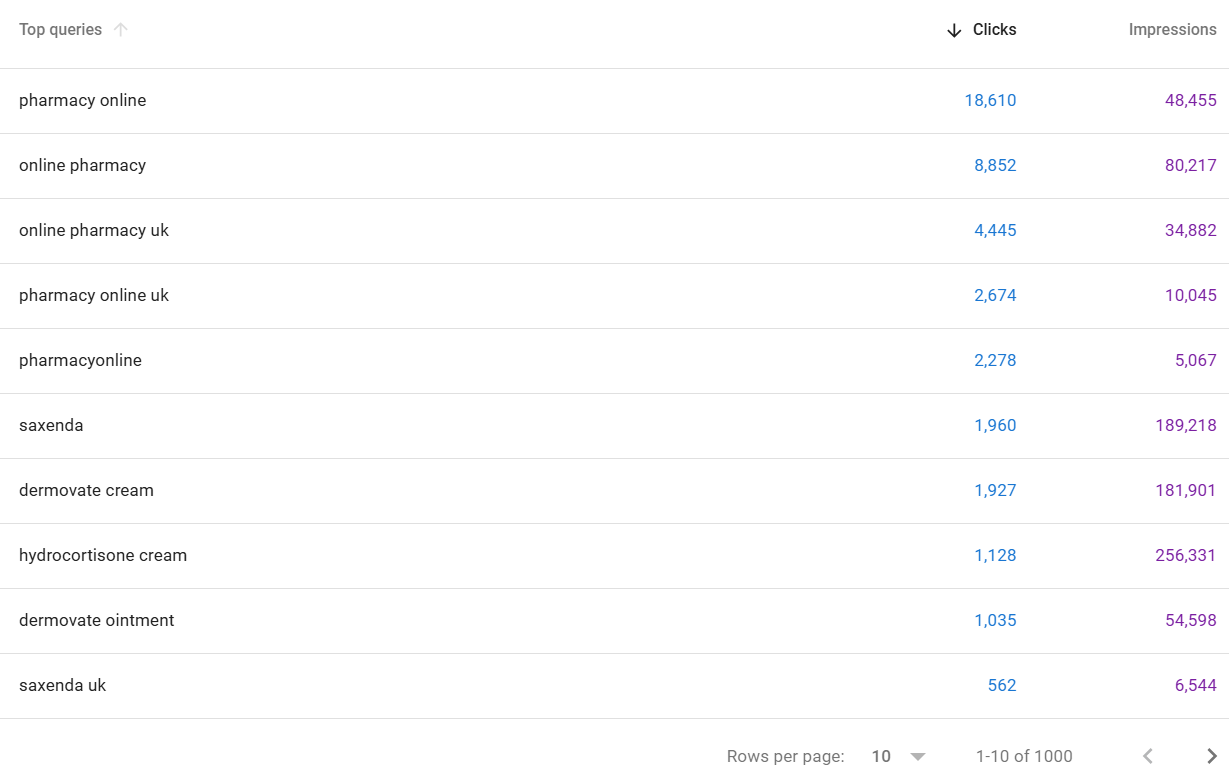Screen dimensions: 1229x784
Task: Click the 256,331 impressions value
Action: coord(1186,555)
